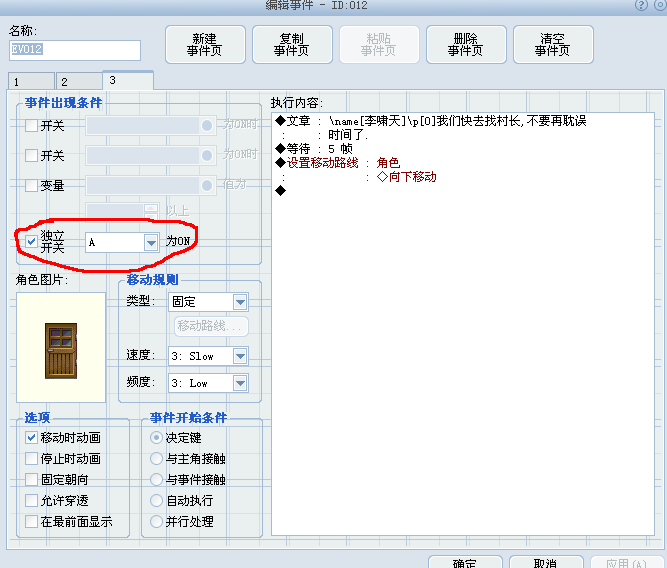Enable the 允许穿透 checkbox
The height and width of the screenshot is (568, 667).
click(31, 500)
